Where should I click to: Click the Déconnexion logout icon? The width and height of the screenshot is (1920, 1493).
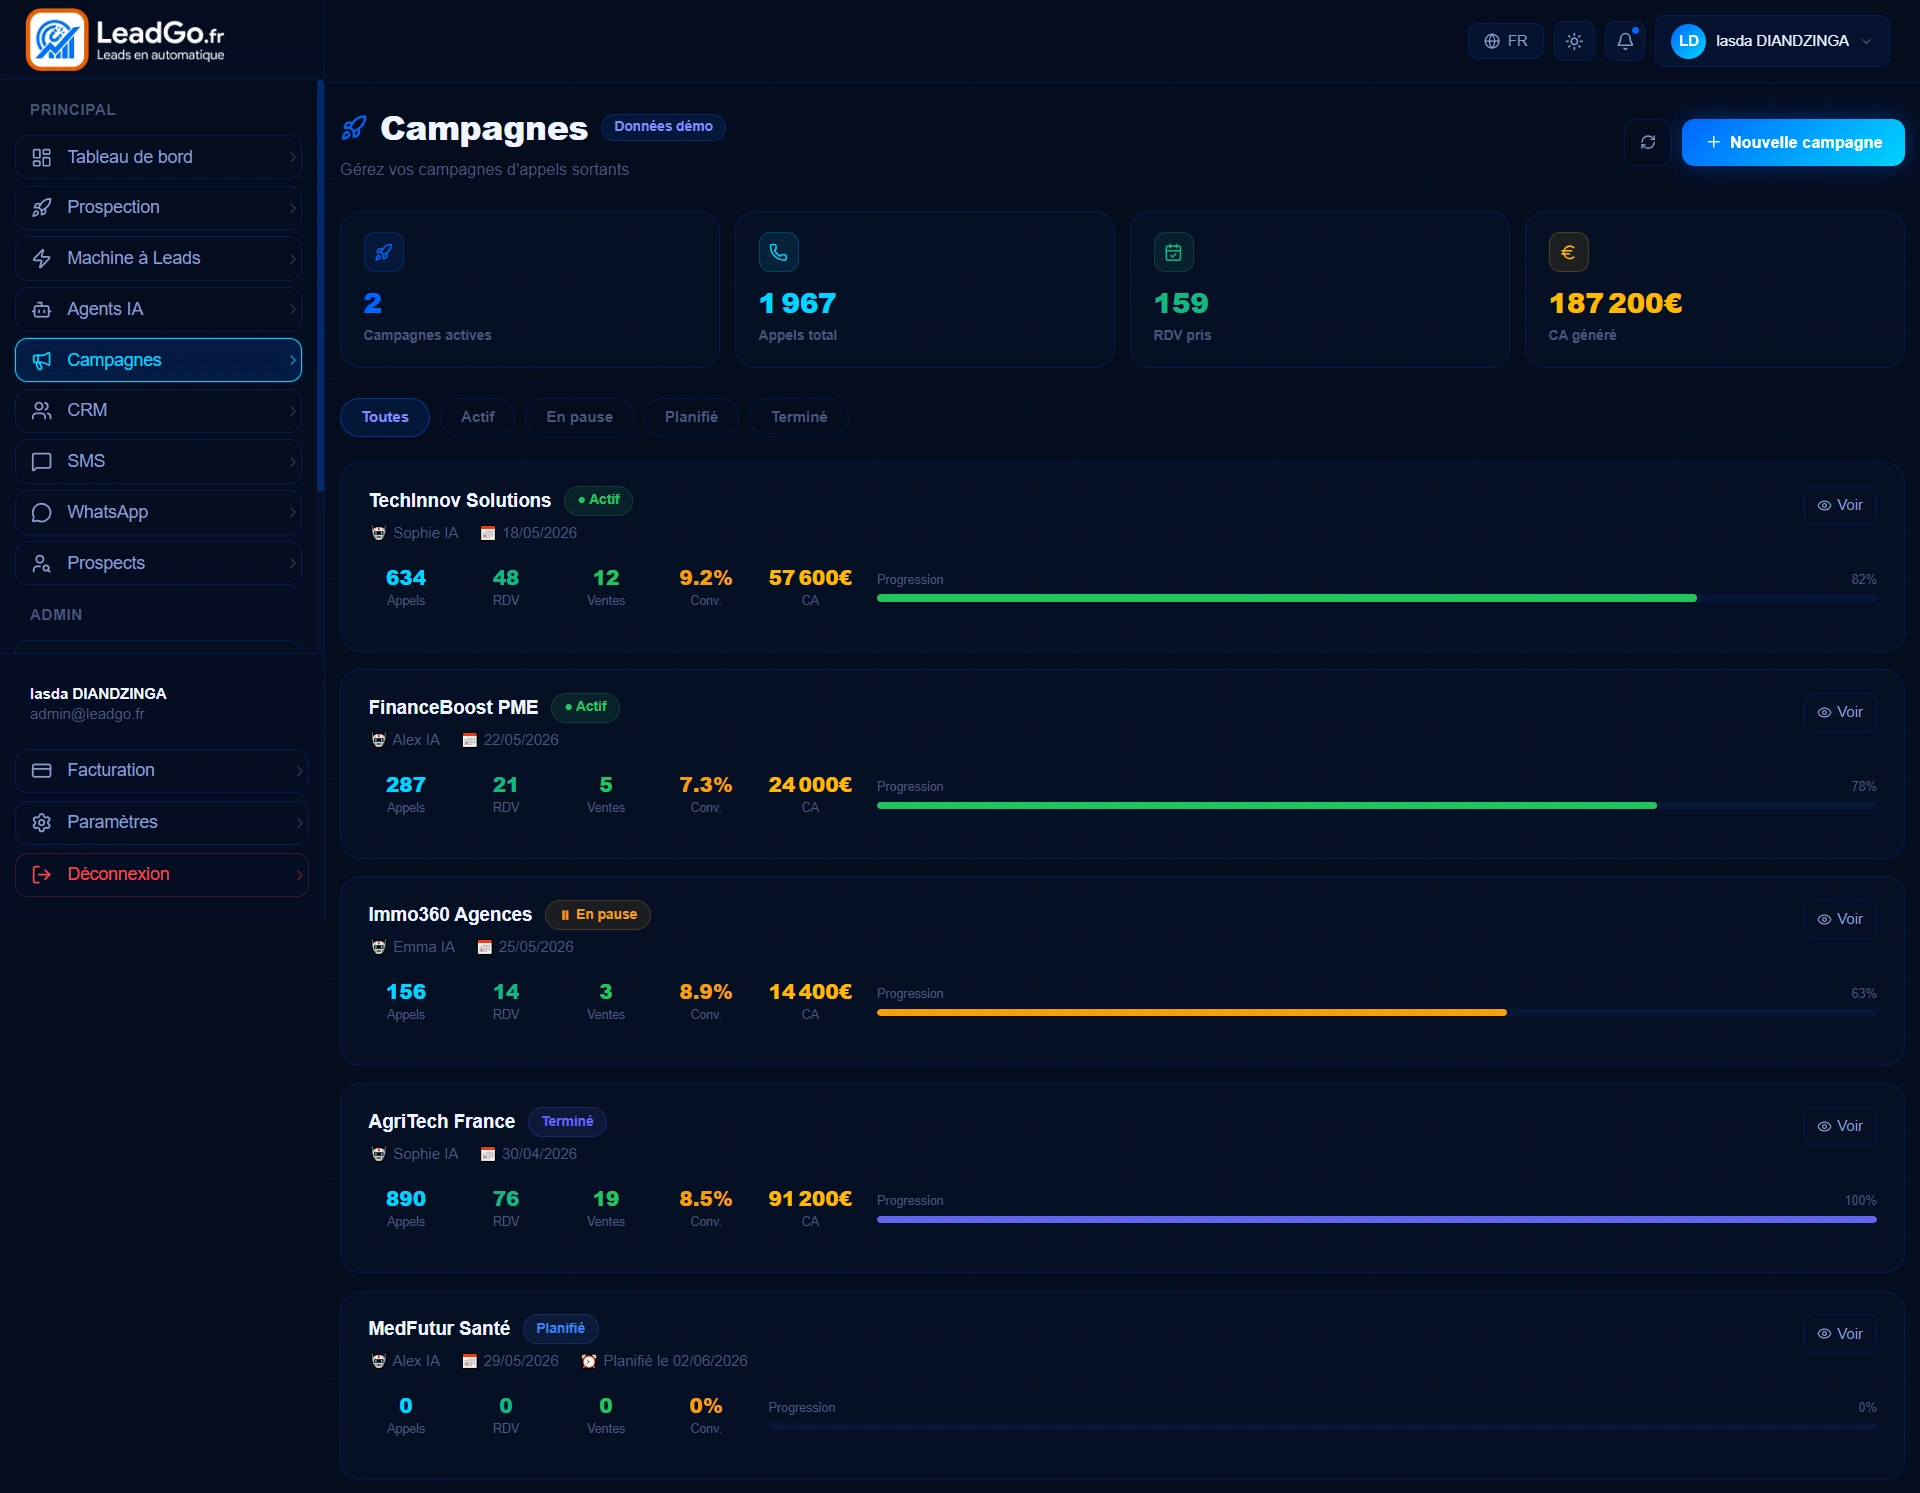pyautogui.click(x=42, y=875)
